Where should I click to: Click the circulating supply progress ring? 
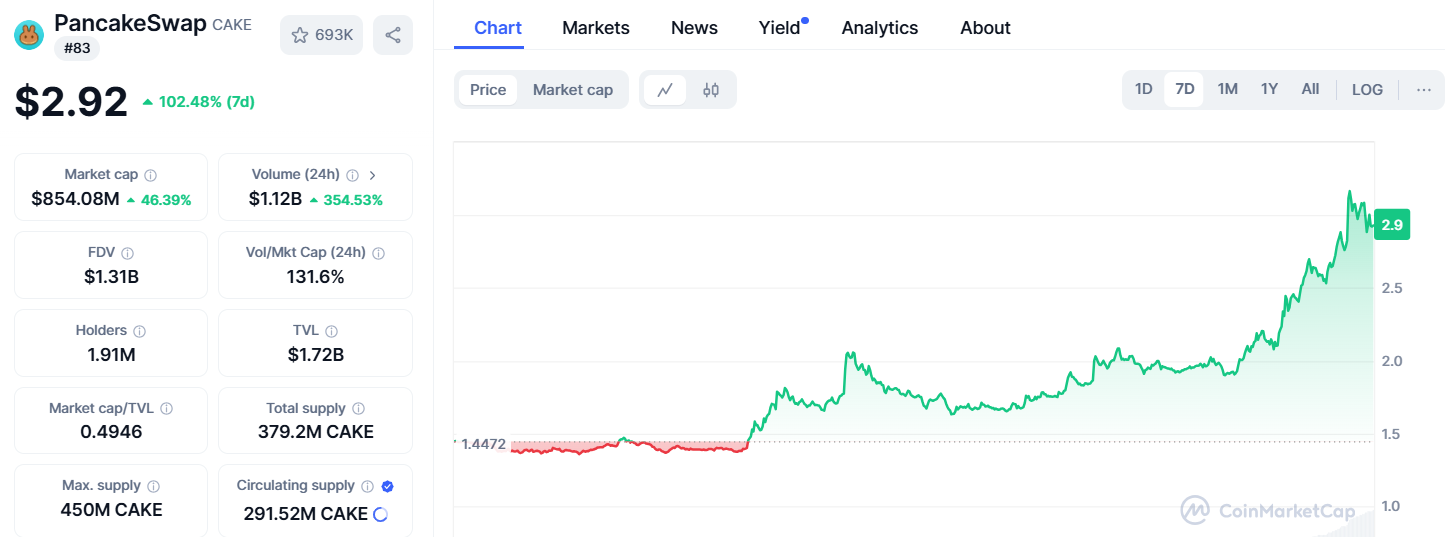point(380,515)
